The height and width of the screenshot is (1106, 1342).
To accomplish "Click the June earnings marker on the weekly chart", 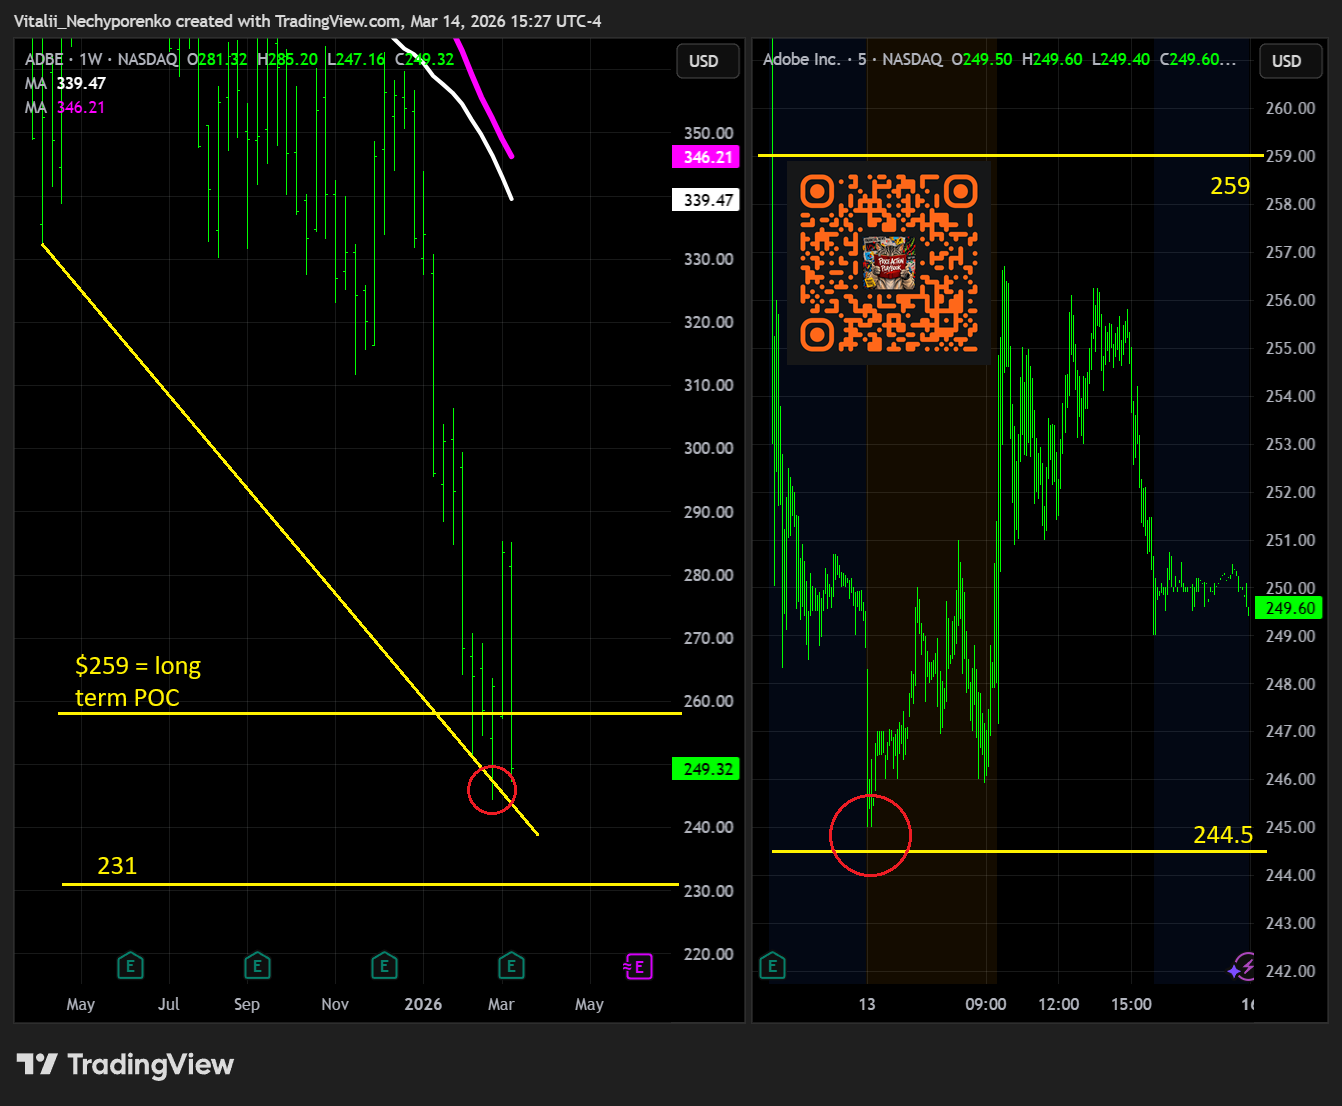I will tap(130, 966).
